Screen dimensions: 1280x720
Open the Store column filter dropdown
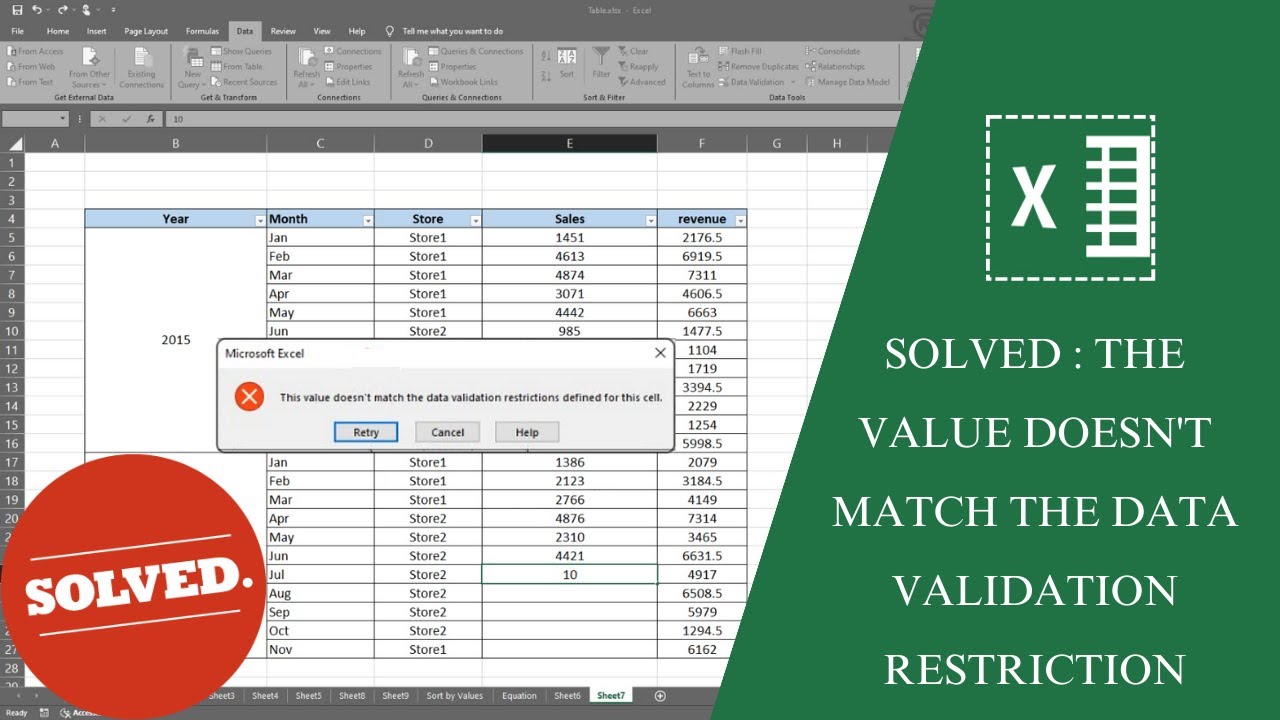coord(475,220)
